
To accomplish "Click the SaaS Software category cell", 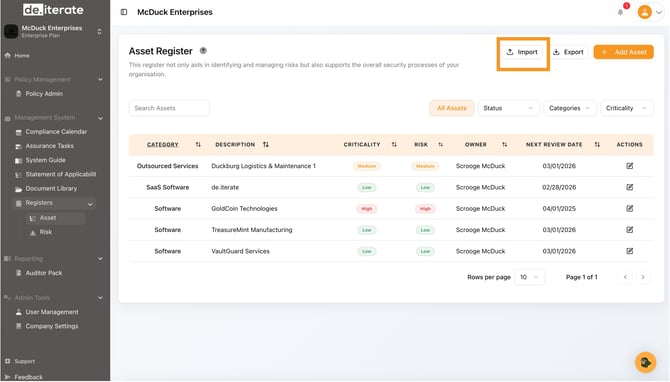I will point(168,187).
